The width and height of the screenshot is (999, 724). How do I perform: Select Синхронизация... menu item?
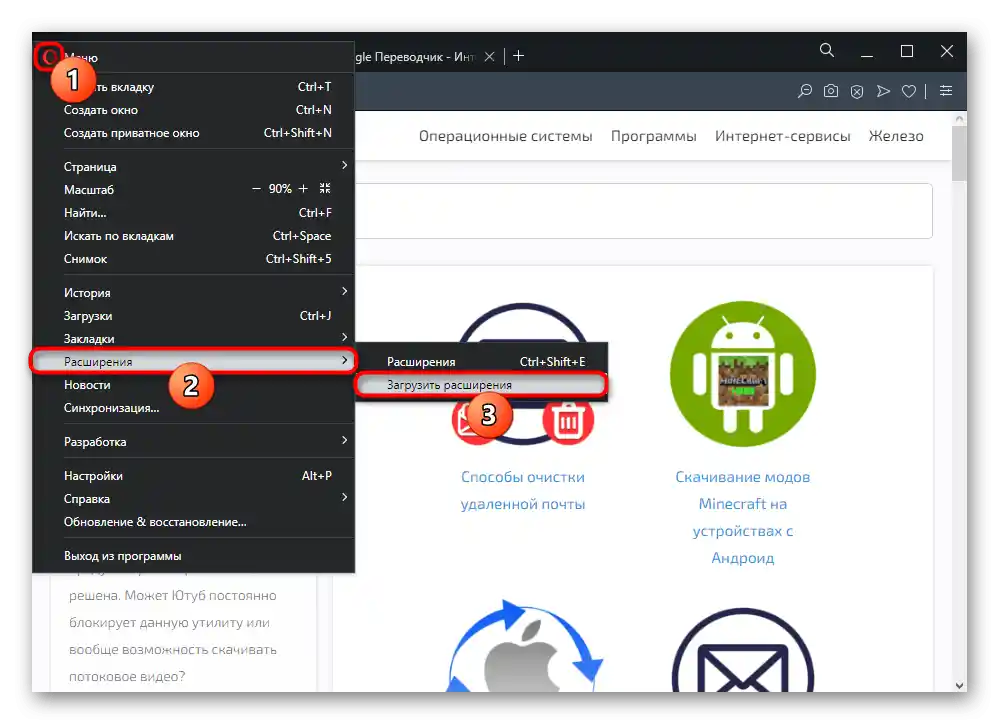pyautogui.click(x=194, y=408)
